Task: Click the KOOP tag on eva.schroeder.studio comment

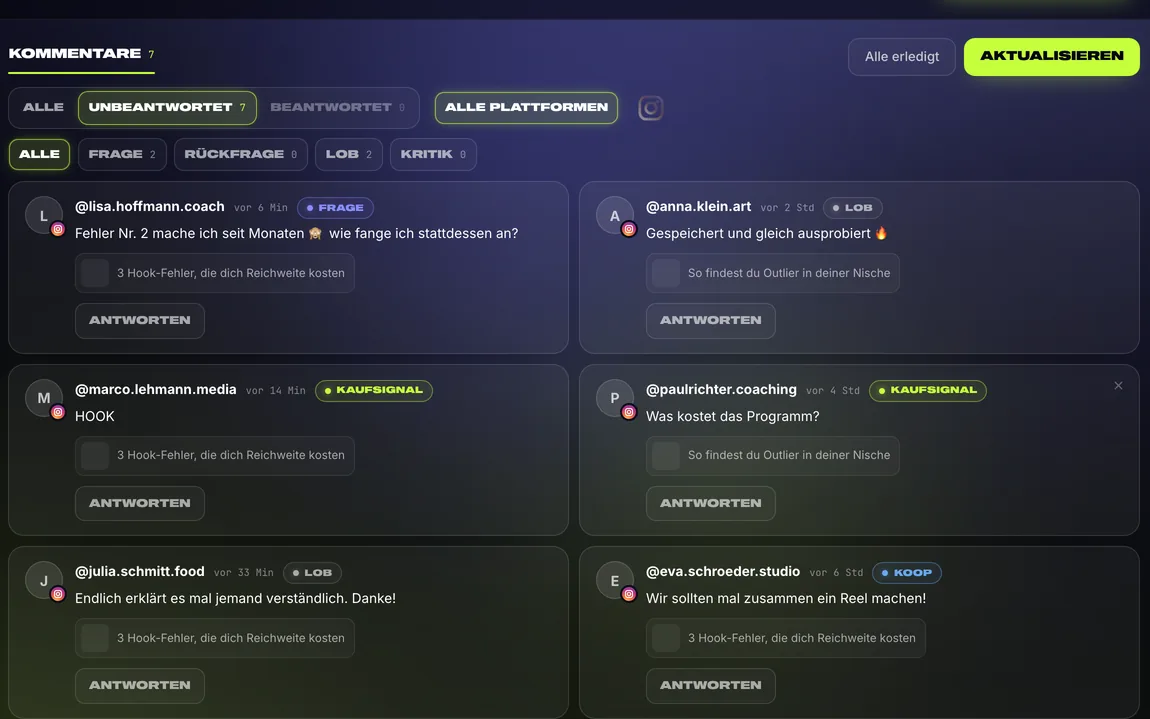Action: click(907, 573)
